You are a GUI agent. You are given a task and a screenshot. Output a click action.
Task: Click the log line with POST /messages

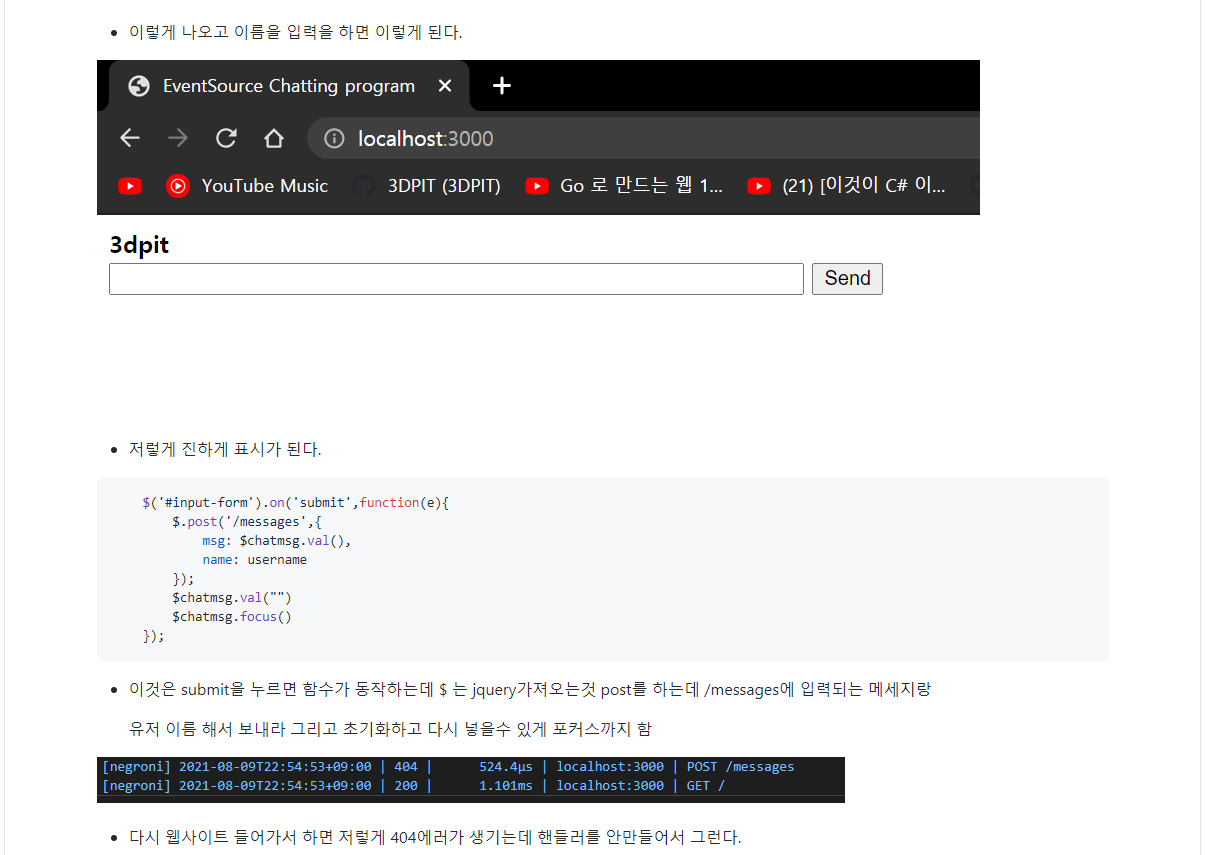(448, 767)
